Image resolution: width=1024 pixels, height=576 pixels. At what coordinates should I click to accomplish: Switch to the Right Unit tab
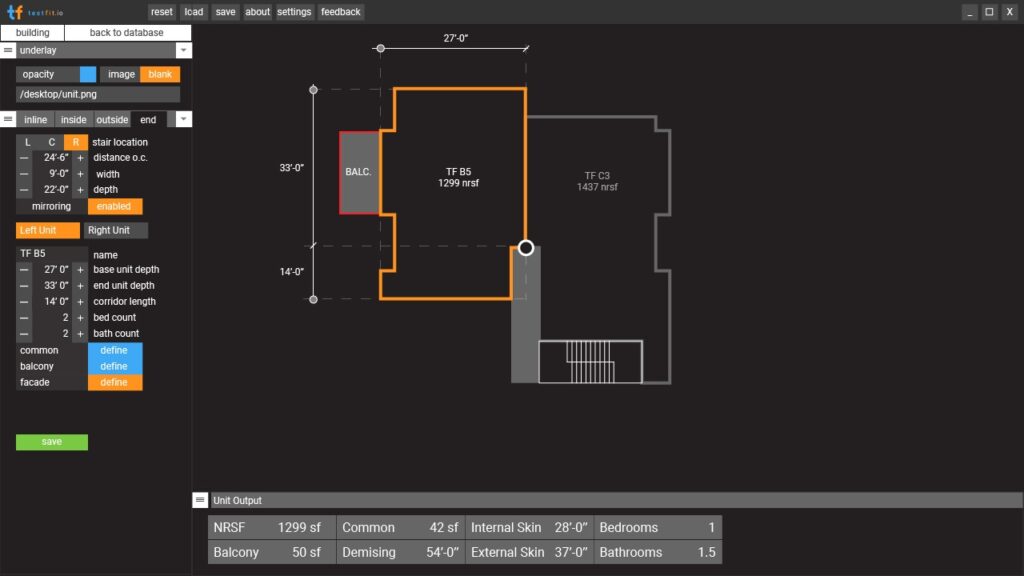[114, 230]
